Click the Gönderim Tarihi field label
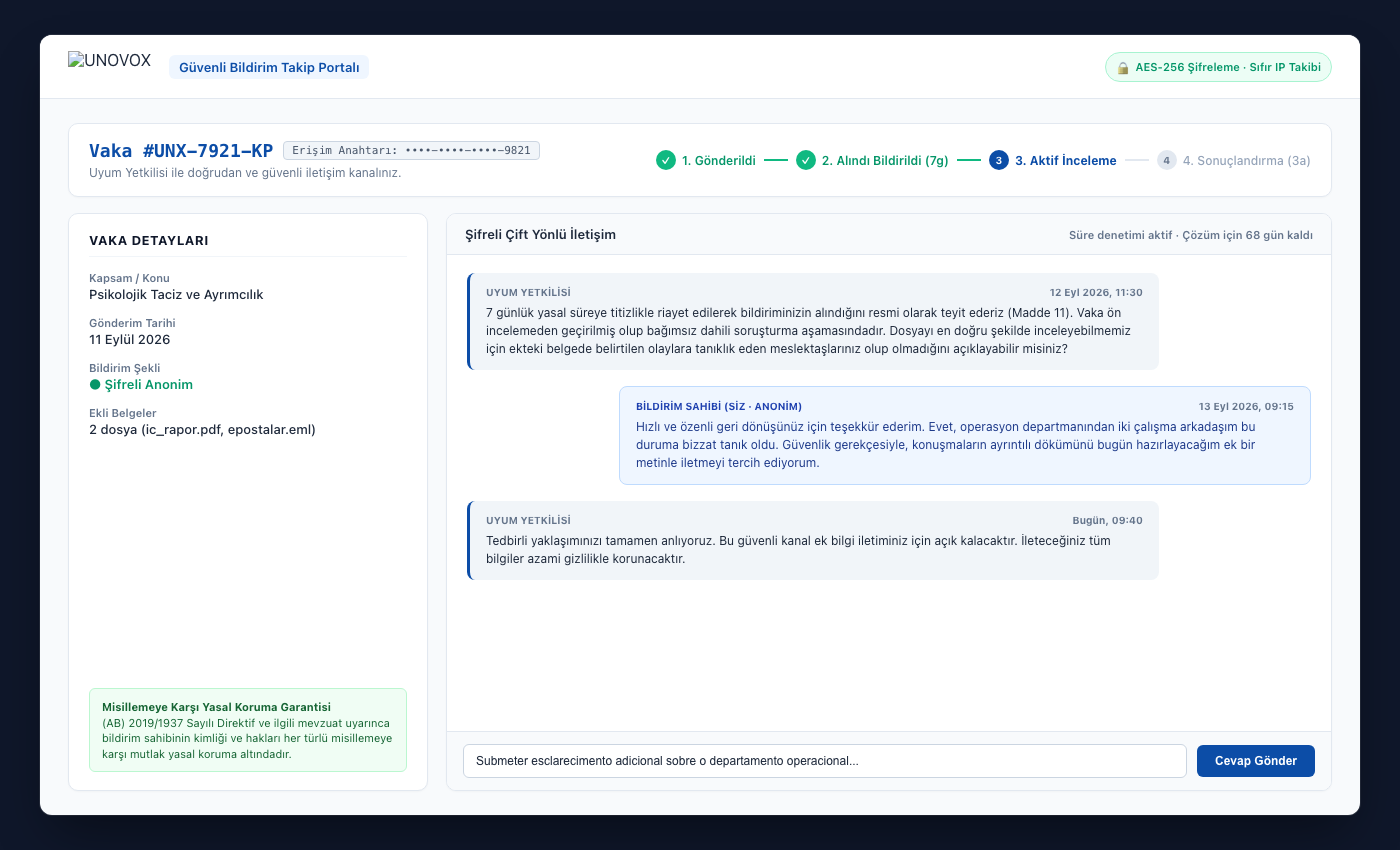 (132, 323)
